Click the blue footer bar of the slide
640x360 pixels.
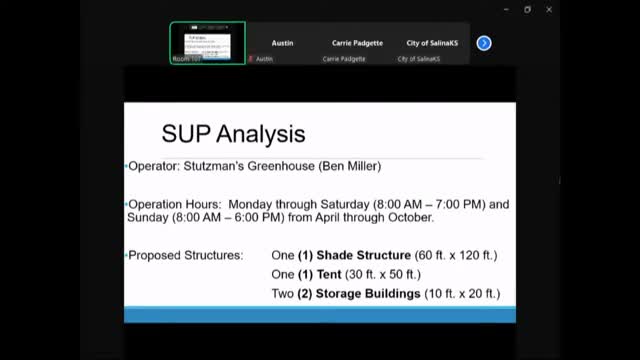pyautogui.click(x=320, y=315)
